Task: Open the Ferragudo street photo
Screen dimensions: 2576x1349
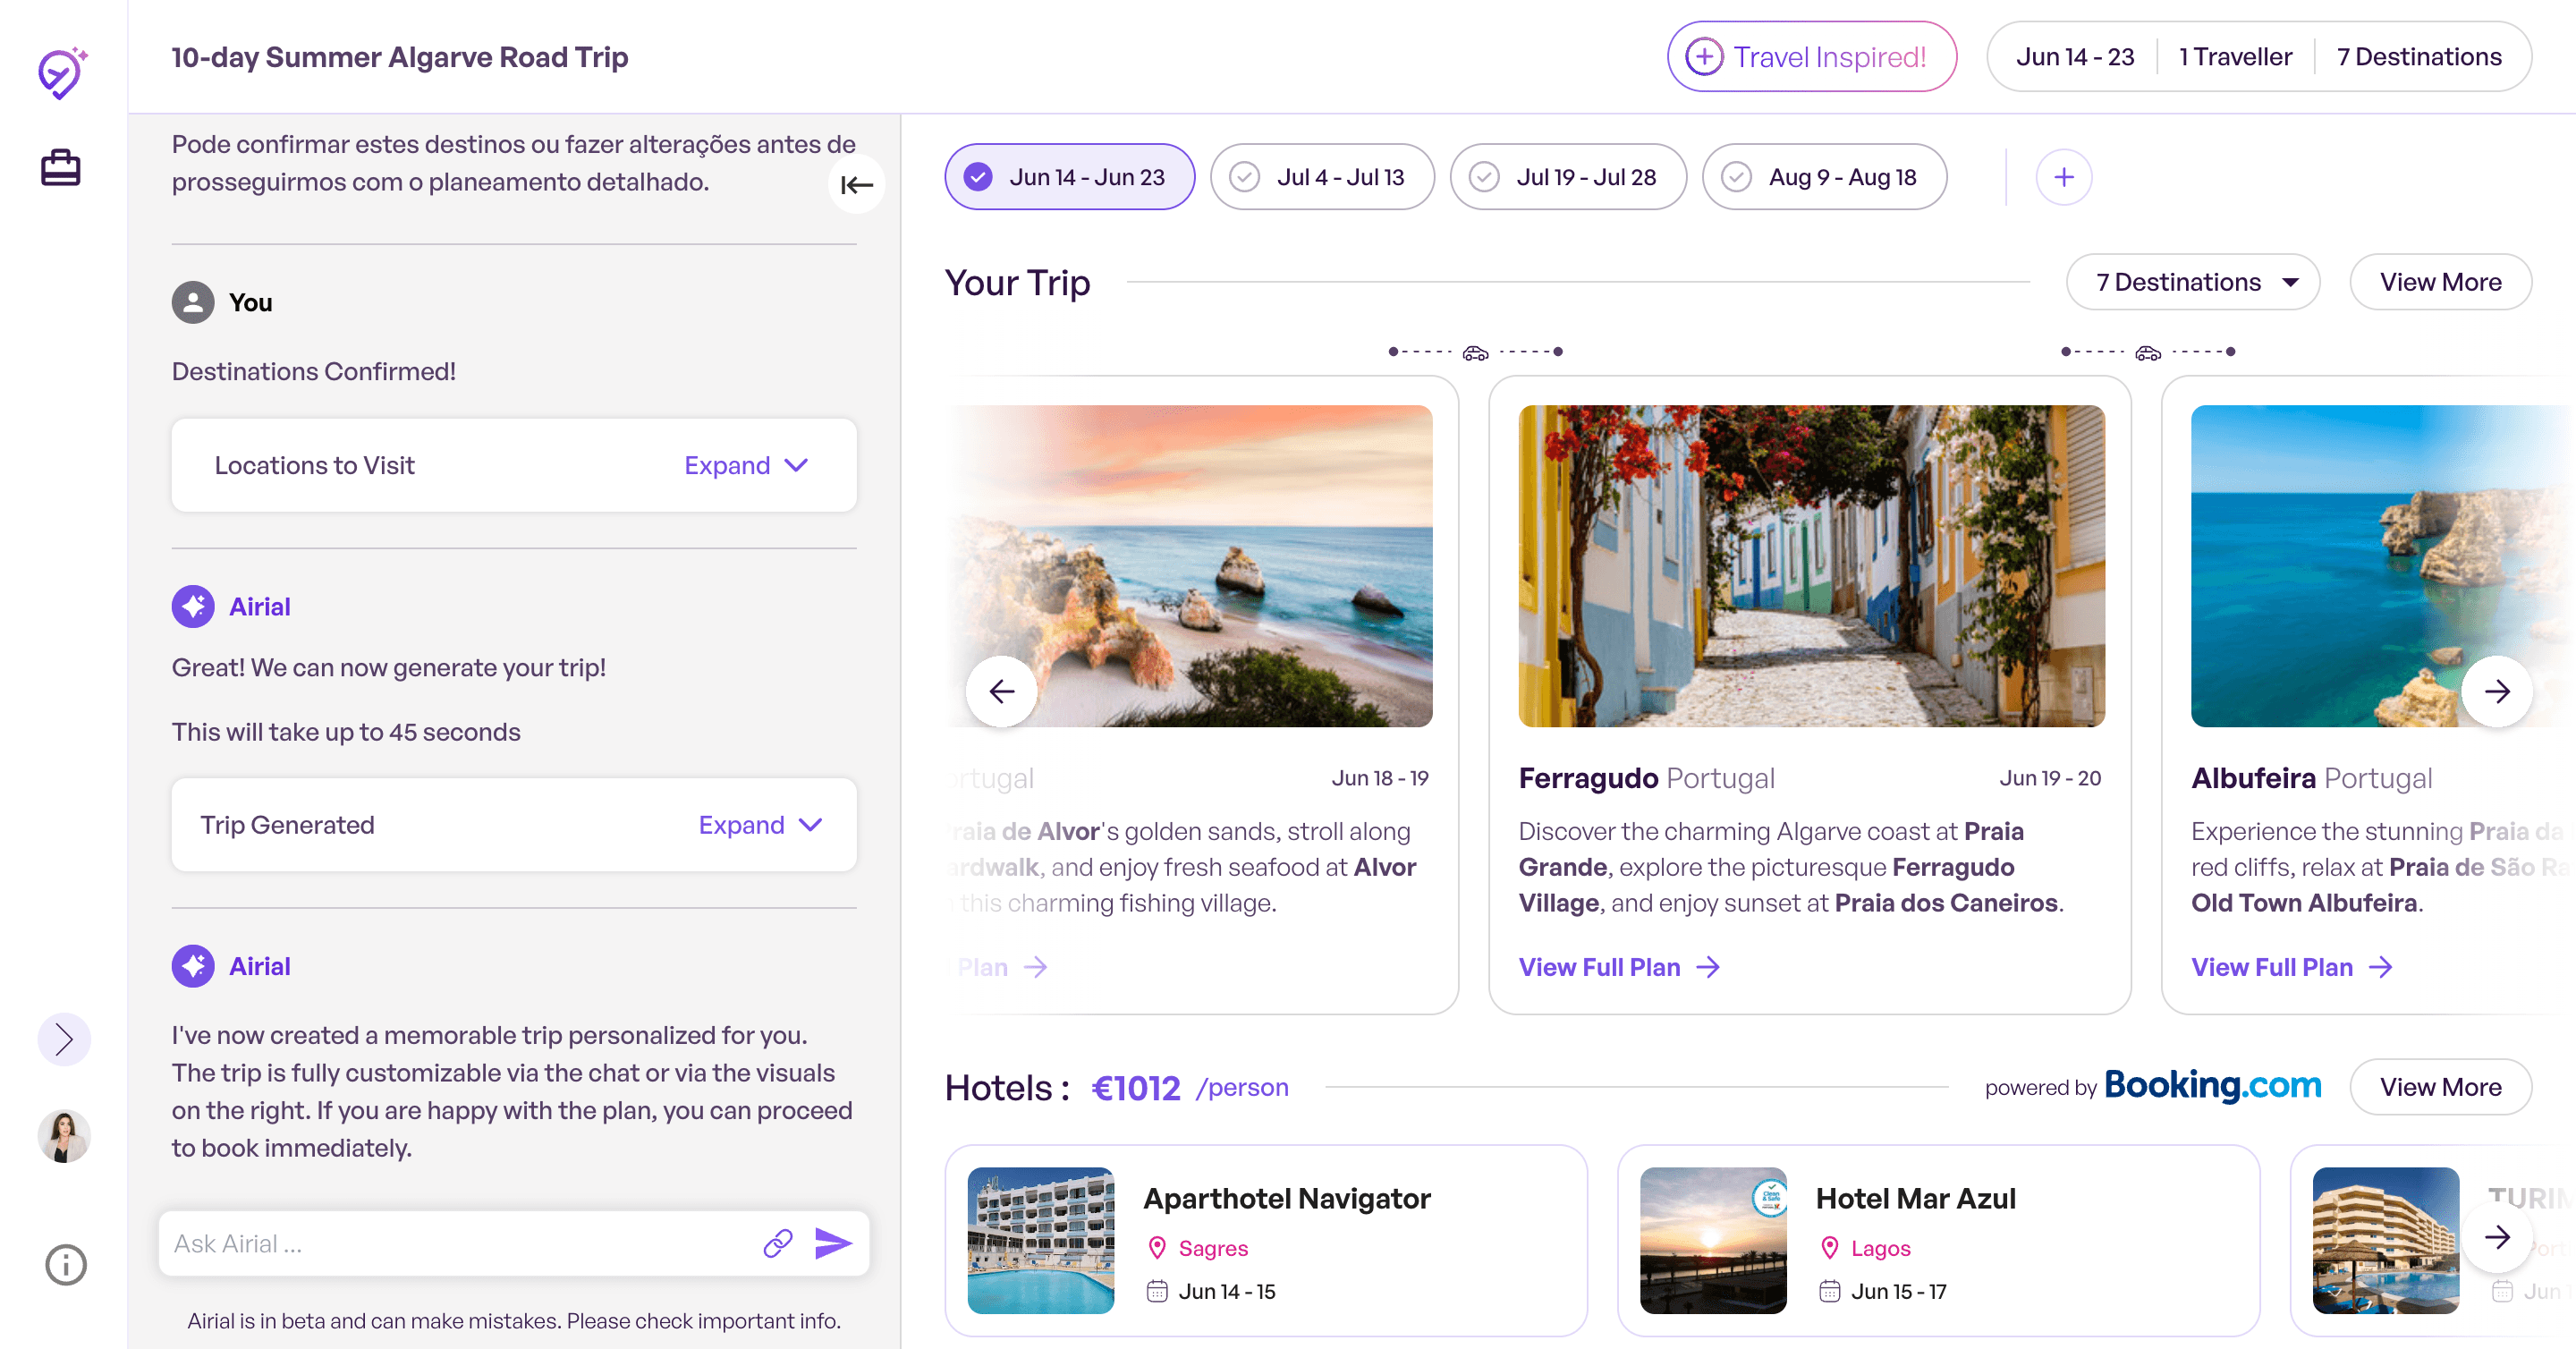Action: click(1811, 566)
